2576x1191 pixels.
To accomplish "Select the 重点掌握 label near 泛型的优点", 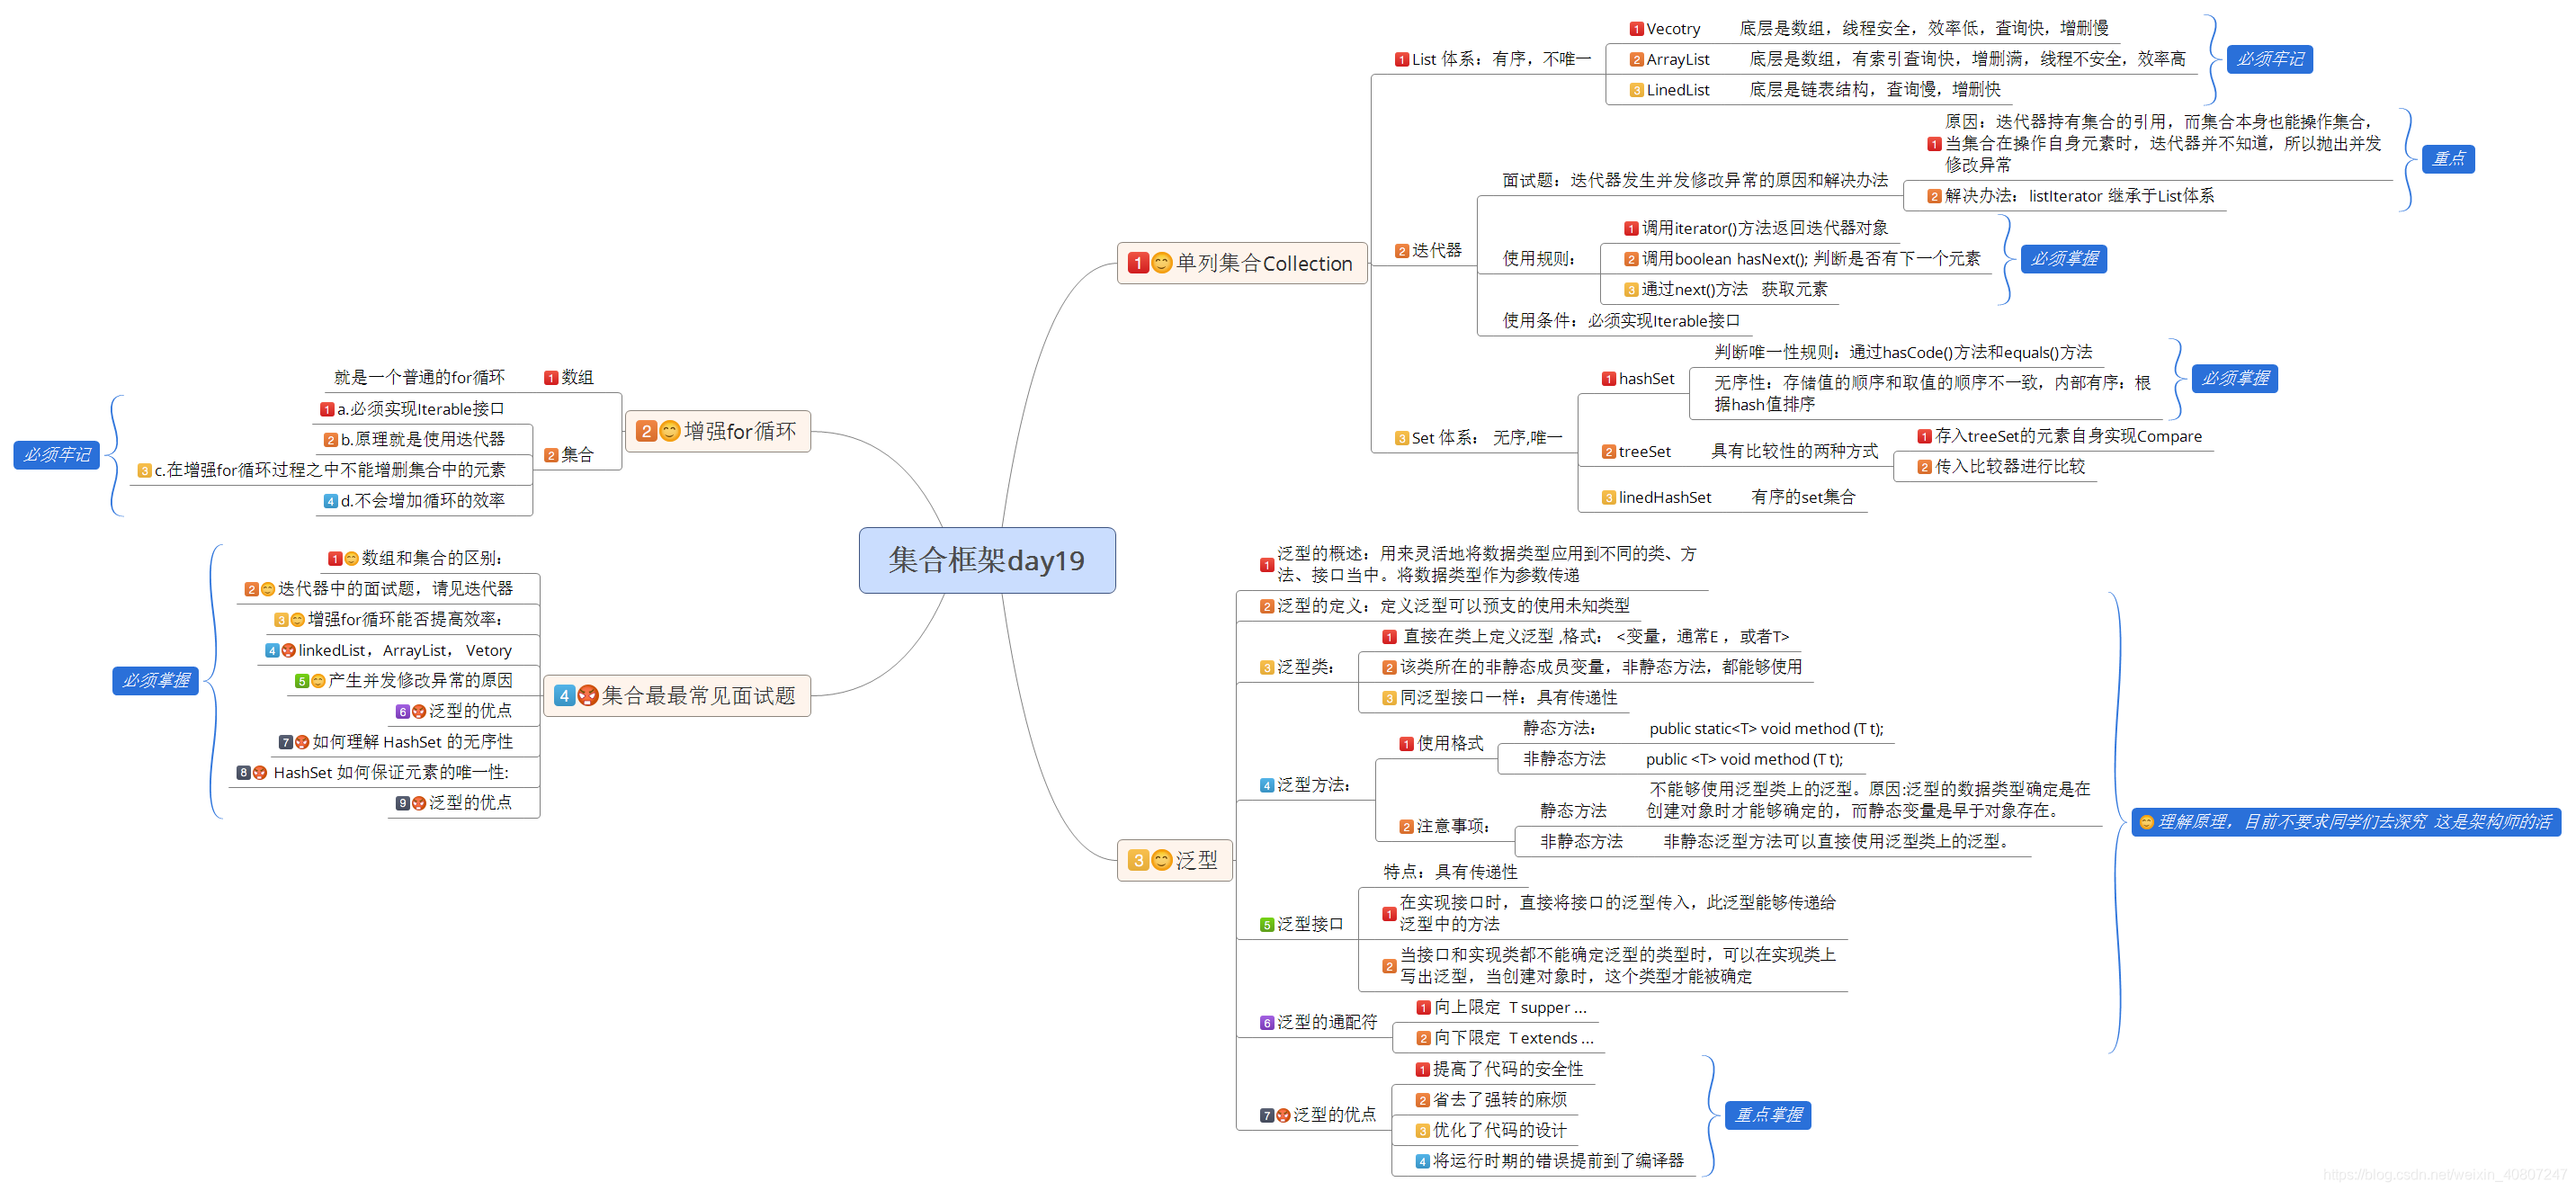I will tap(1768, 1115).
